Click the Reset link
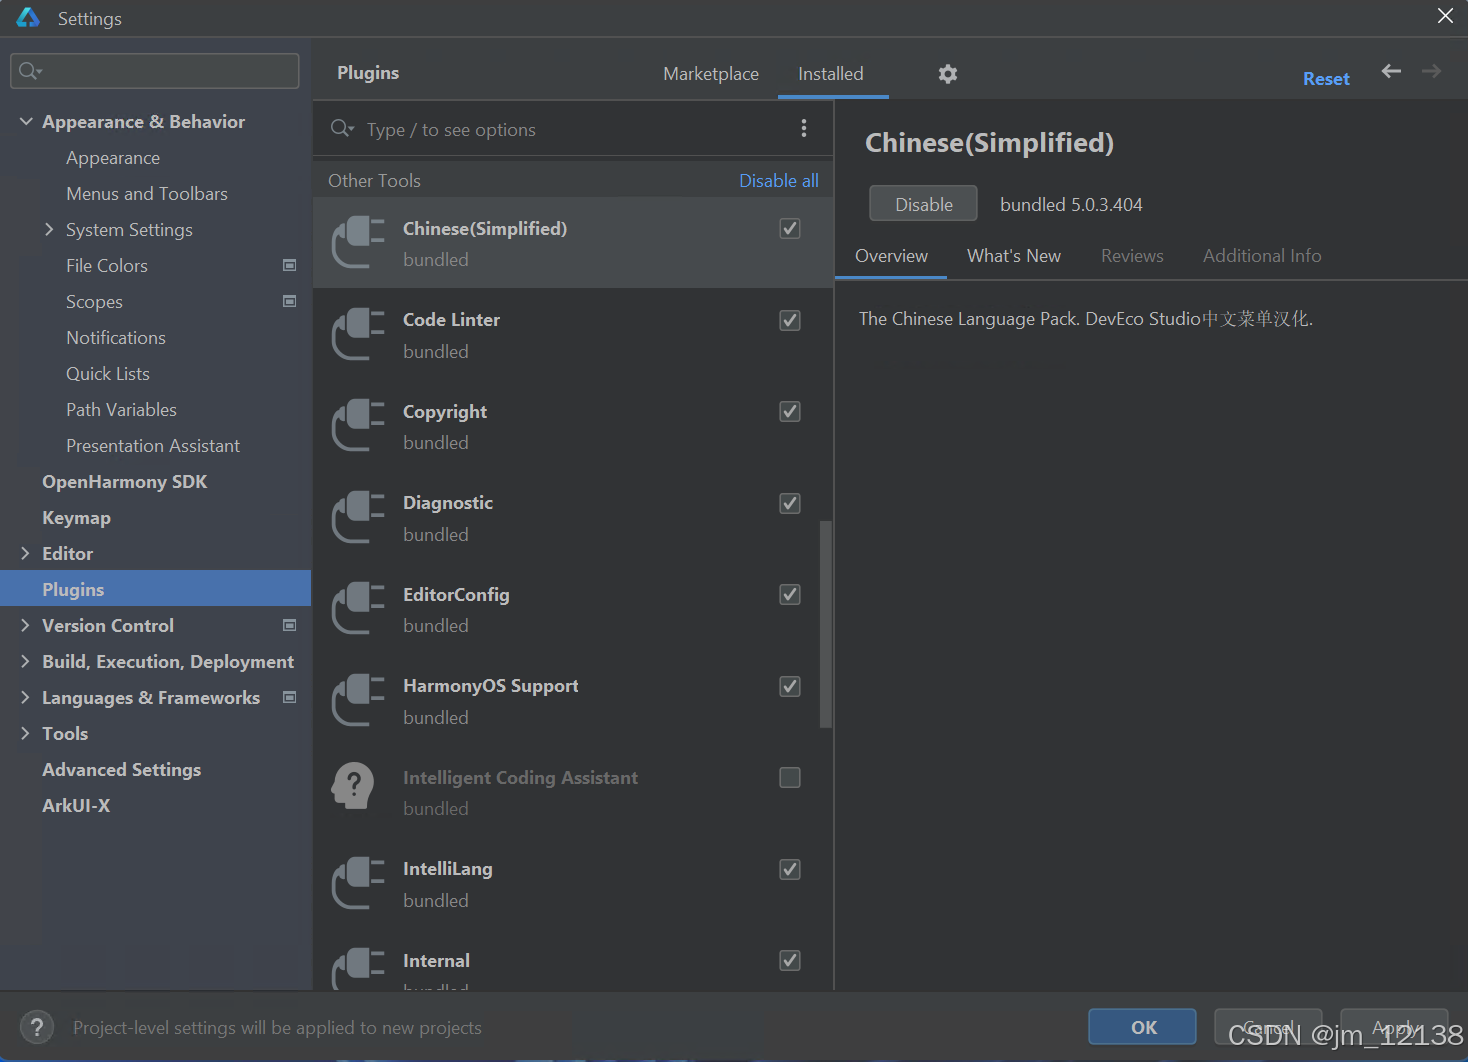The image size is (1468, 1062). point(1326,79)
